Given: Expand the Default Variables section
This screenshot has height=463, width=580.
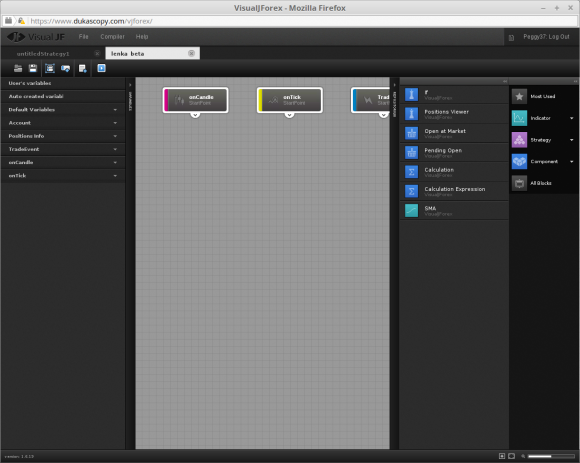Looking at the screenshot, I should tap(63, 110).
